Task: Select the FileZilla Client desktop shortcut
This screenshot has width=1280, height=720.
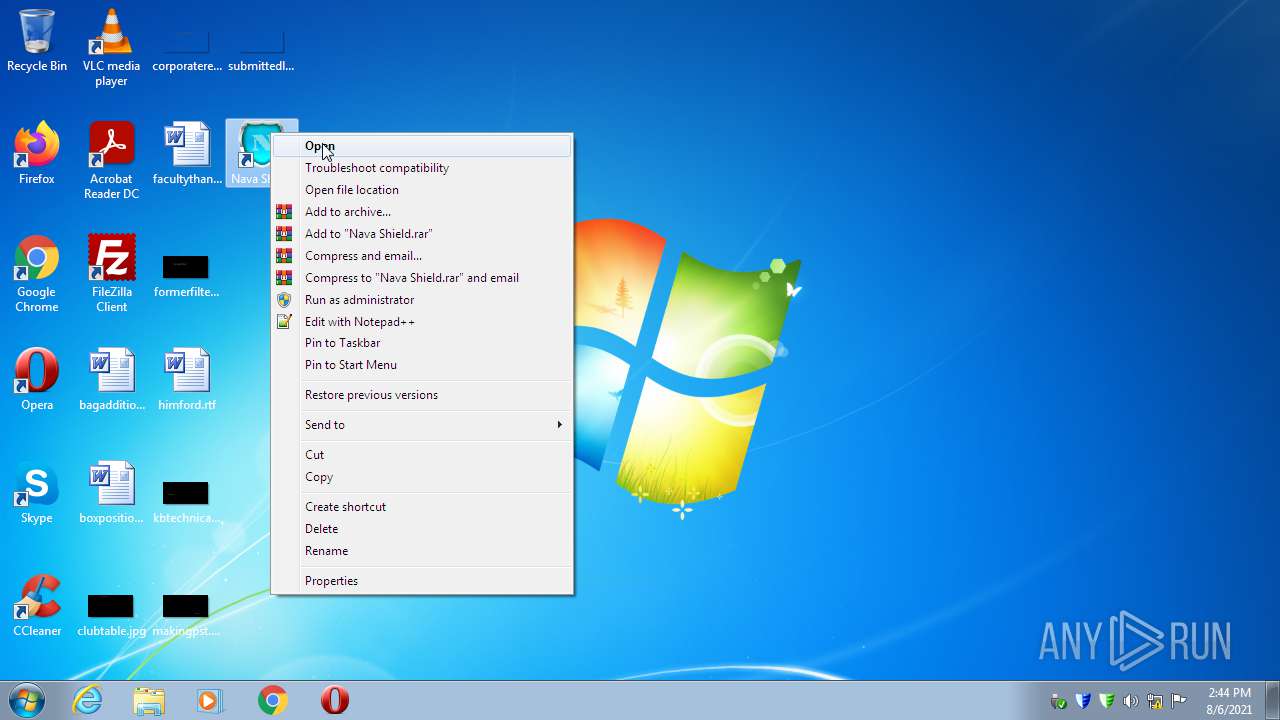Action: pos(111,274)
